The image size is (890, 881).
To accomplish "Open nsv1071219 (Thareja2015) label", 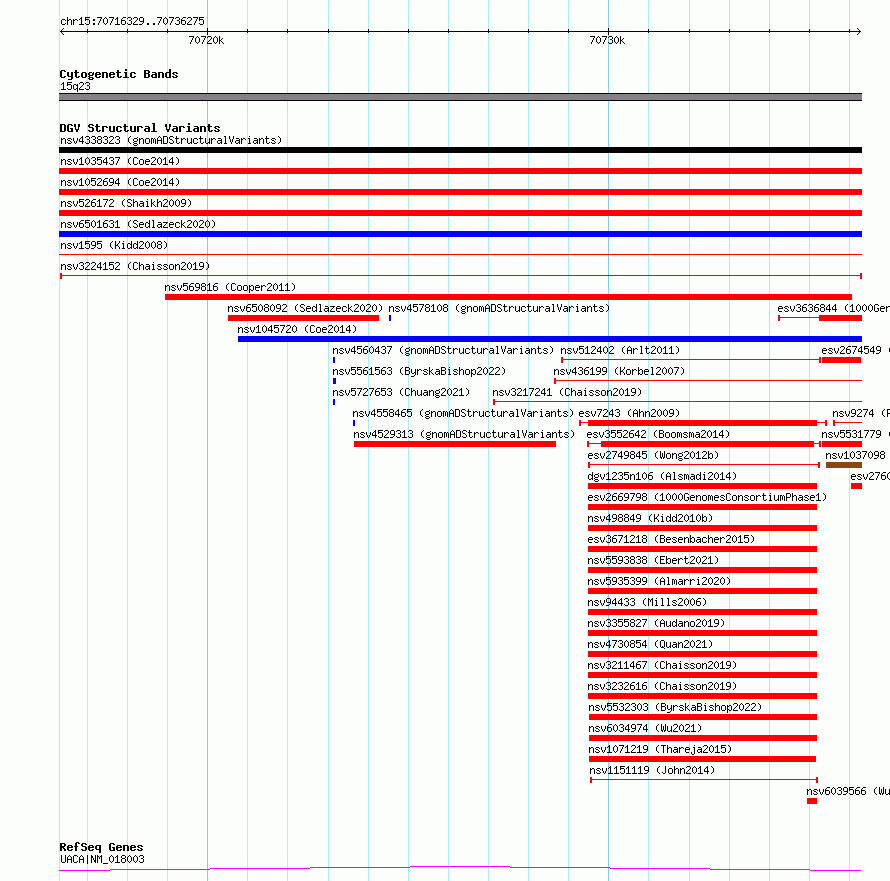I will [x=660, y=749].
